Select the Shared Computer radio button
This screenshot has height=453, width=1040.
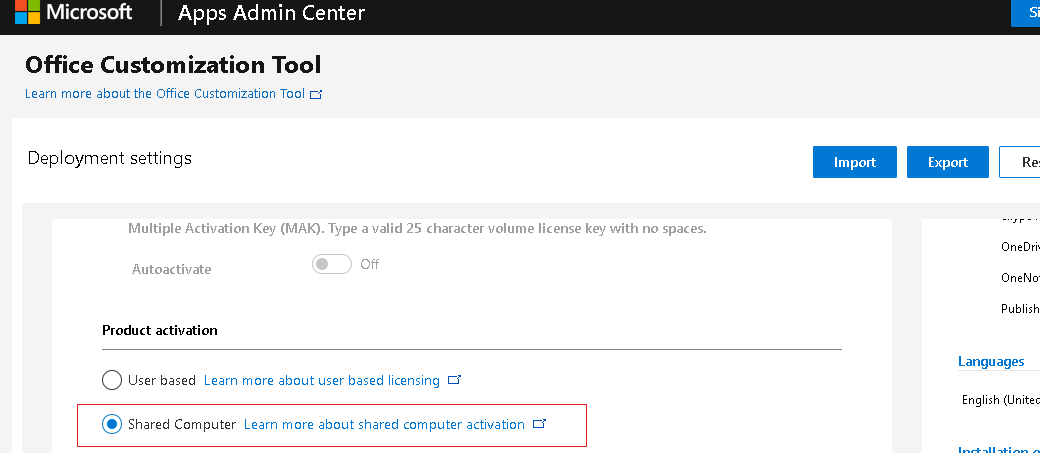coord(111,424)
